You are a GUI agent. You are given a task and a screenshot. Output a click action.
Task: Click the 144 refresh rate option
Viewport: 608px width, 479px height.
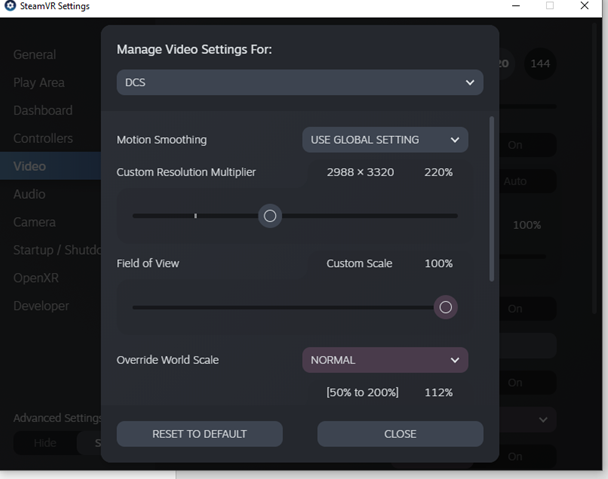click(x=540, y=64)
